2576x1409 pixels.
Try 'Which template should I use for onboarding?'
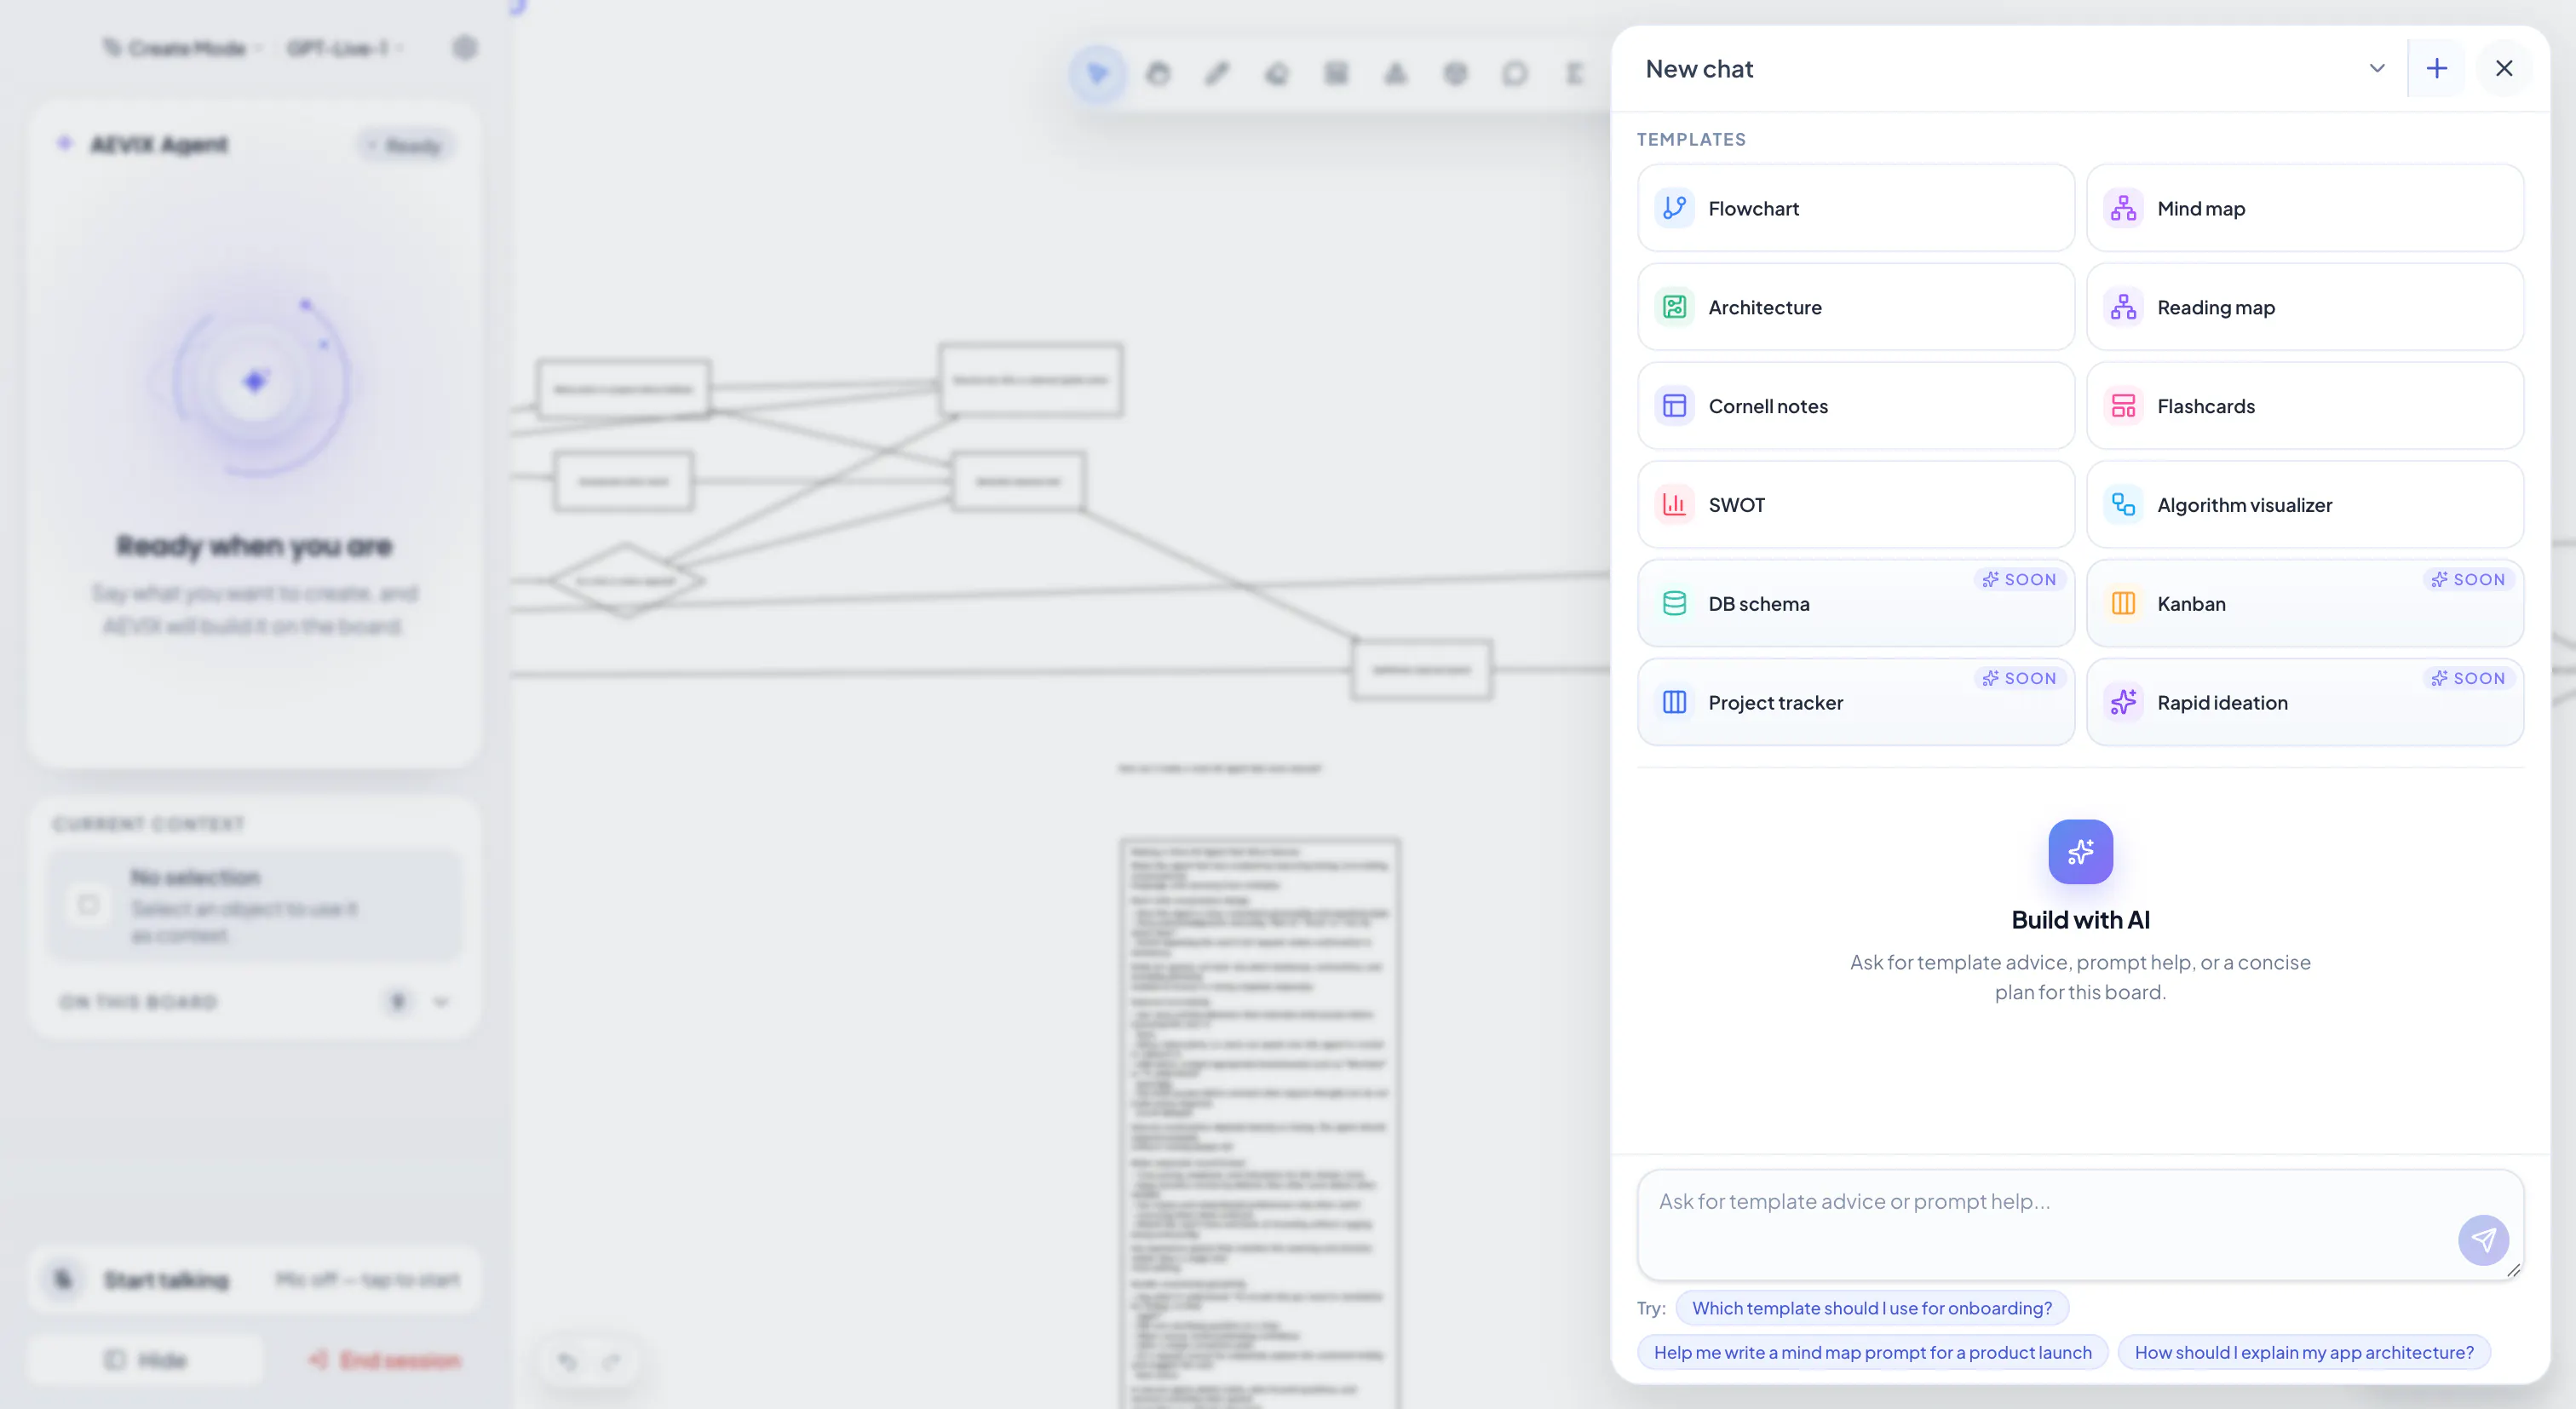coord(1872,1308)
